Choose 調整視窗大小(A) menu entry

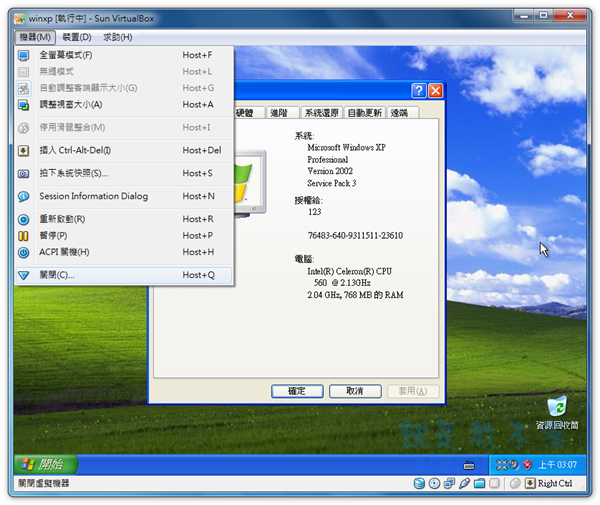124,104
